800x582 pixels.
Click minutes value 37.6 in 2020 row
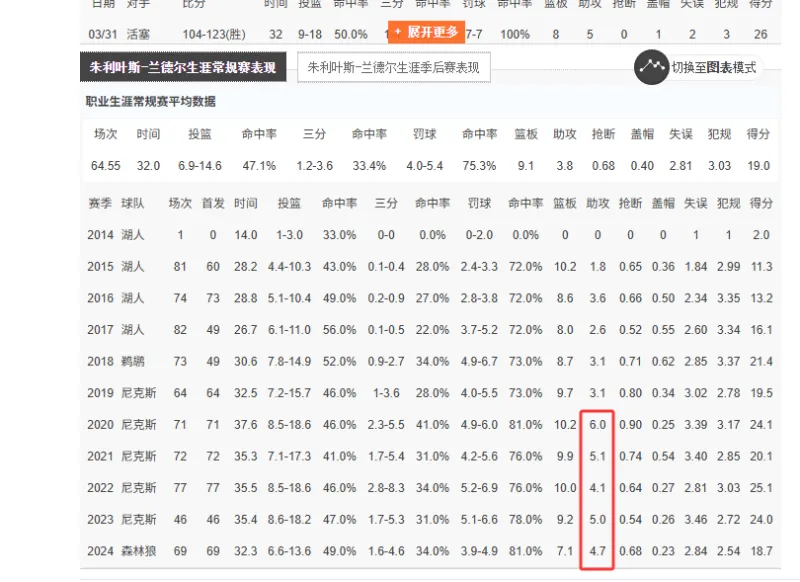[245, 425]
